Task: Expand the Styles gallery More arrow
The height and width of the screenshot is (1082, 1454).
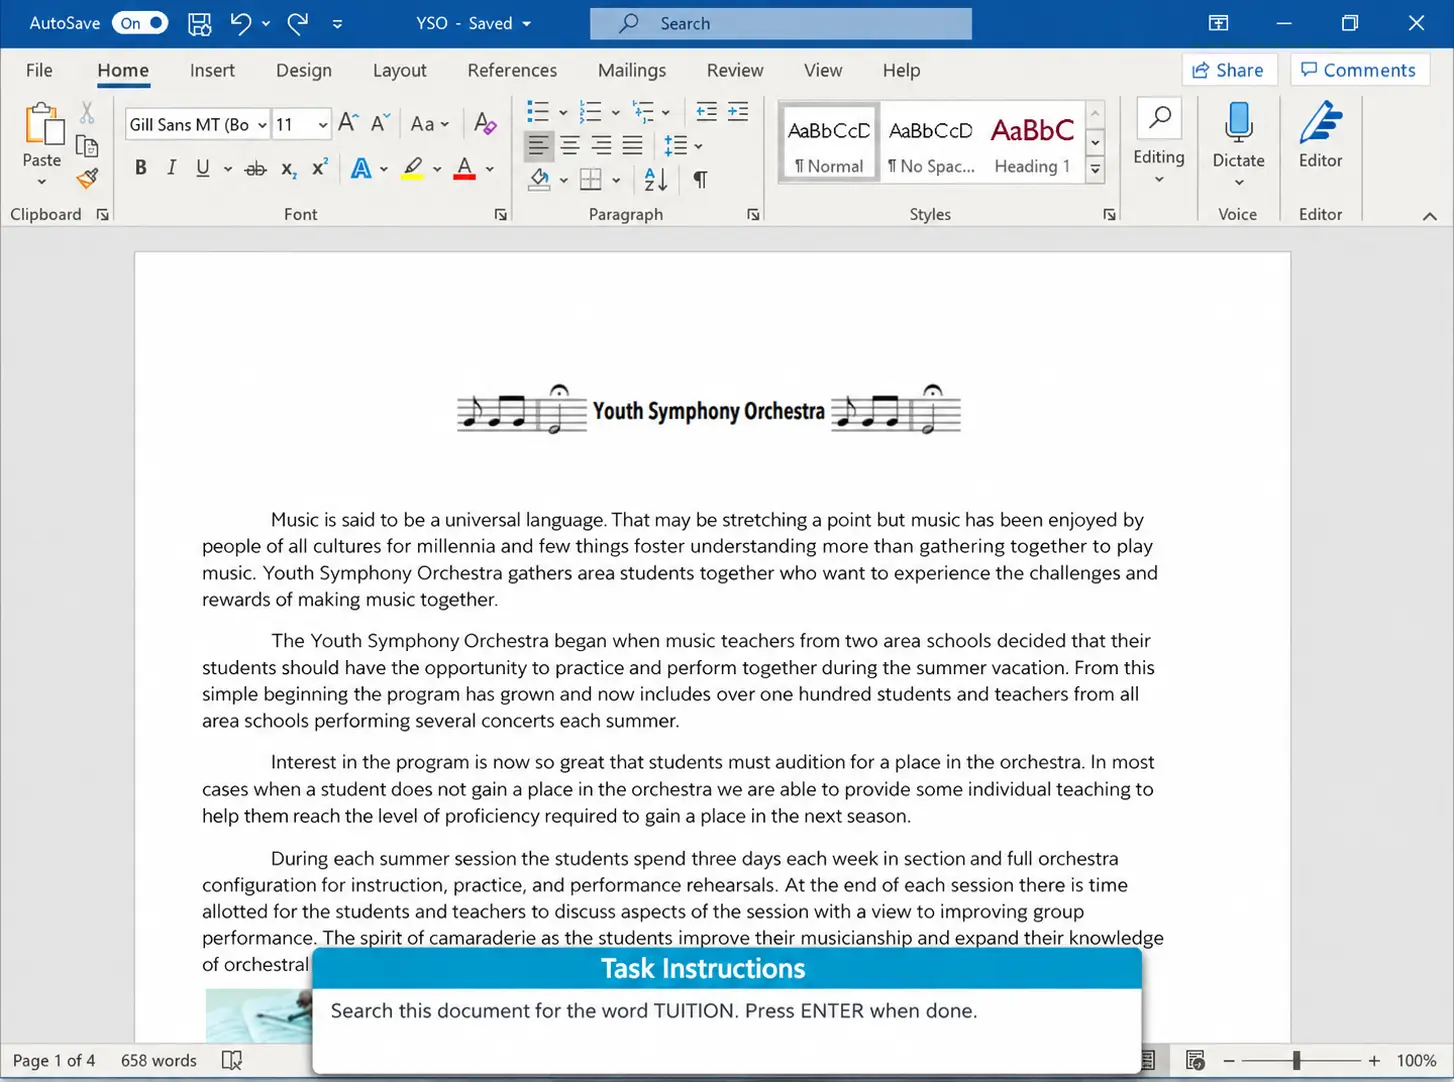Action: click(1095, 169)
